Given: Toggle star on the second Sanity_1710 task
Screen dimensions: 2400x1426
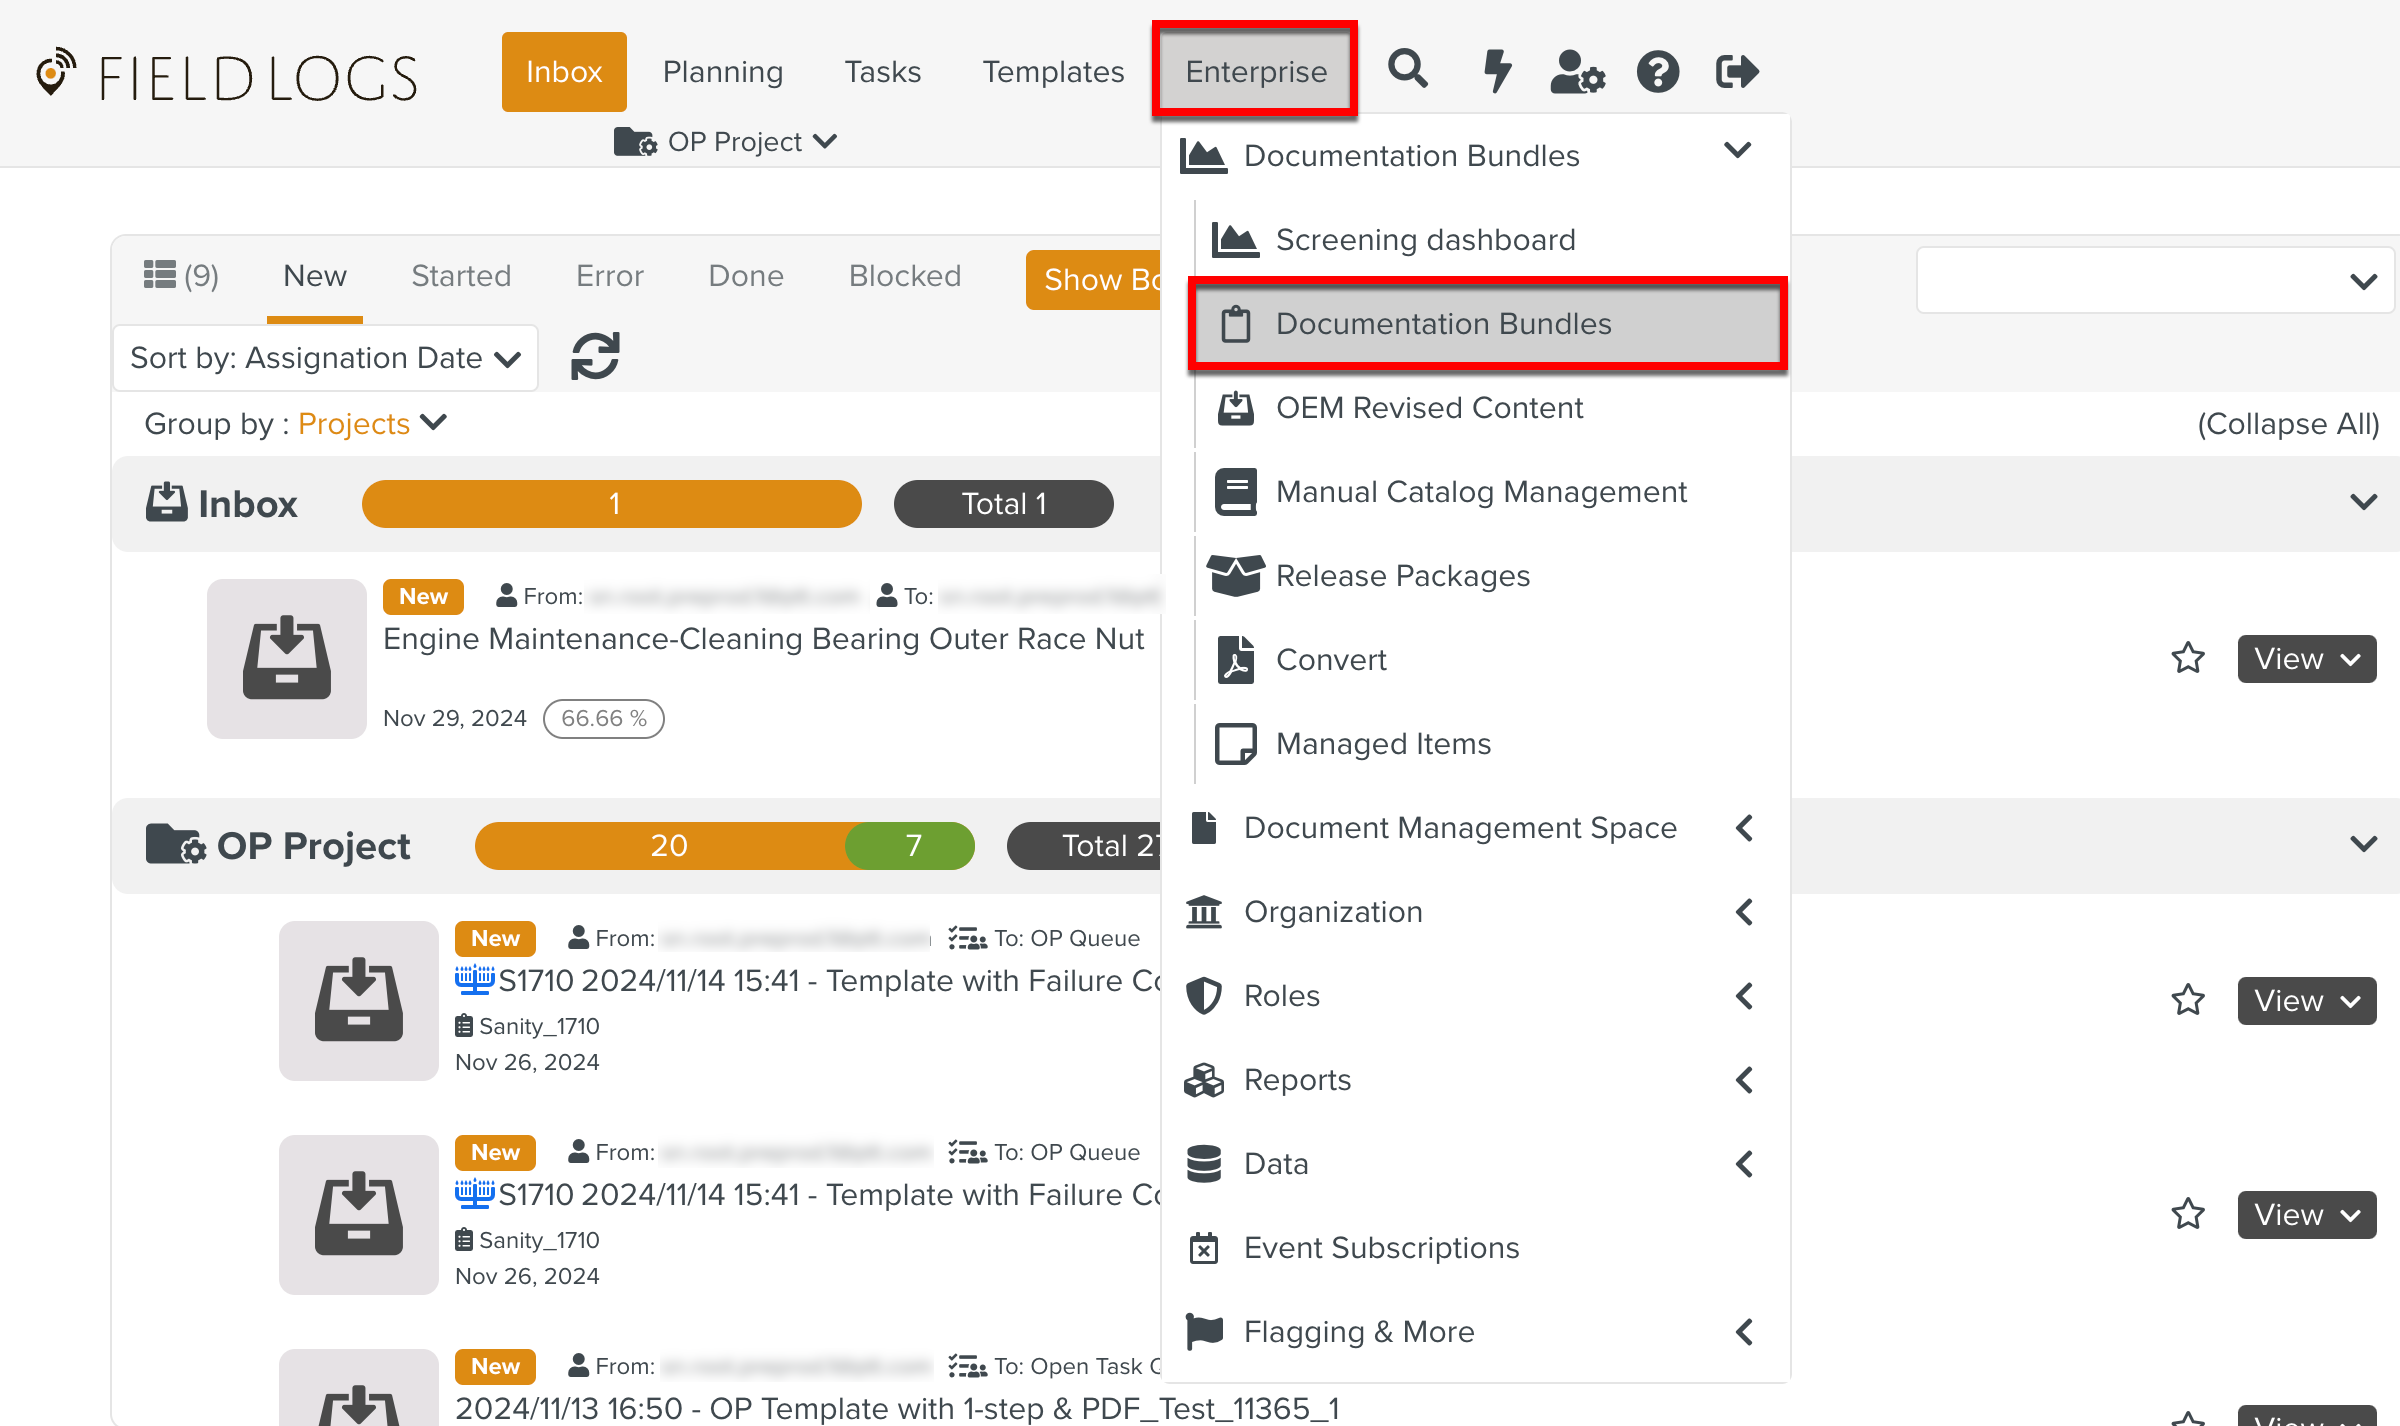Looking at the screenshot, I should coord(2188,1214).
